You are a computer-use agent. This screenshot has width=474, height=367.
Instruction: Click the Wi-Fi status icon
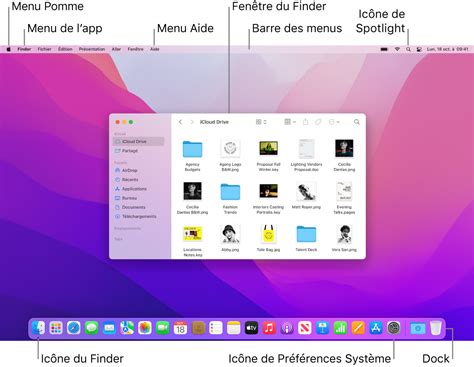click(397, 49)
